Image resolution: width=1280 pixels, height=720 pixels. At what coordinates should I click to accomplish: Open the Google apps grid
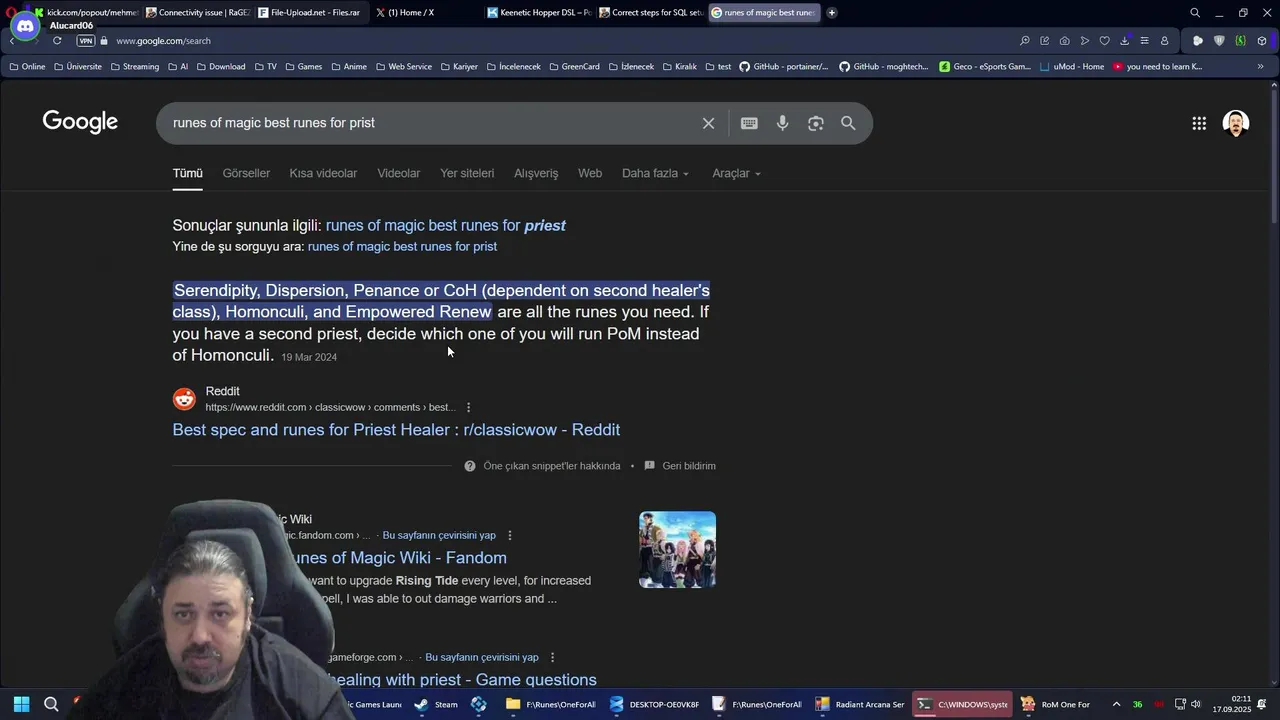[x=1199, y=123]
